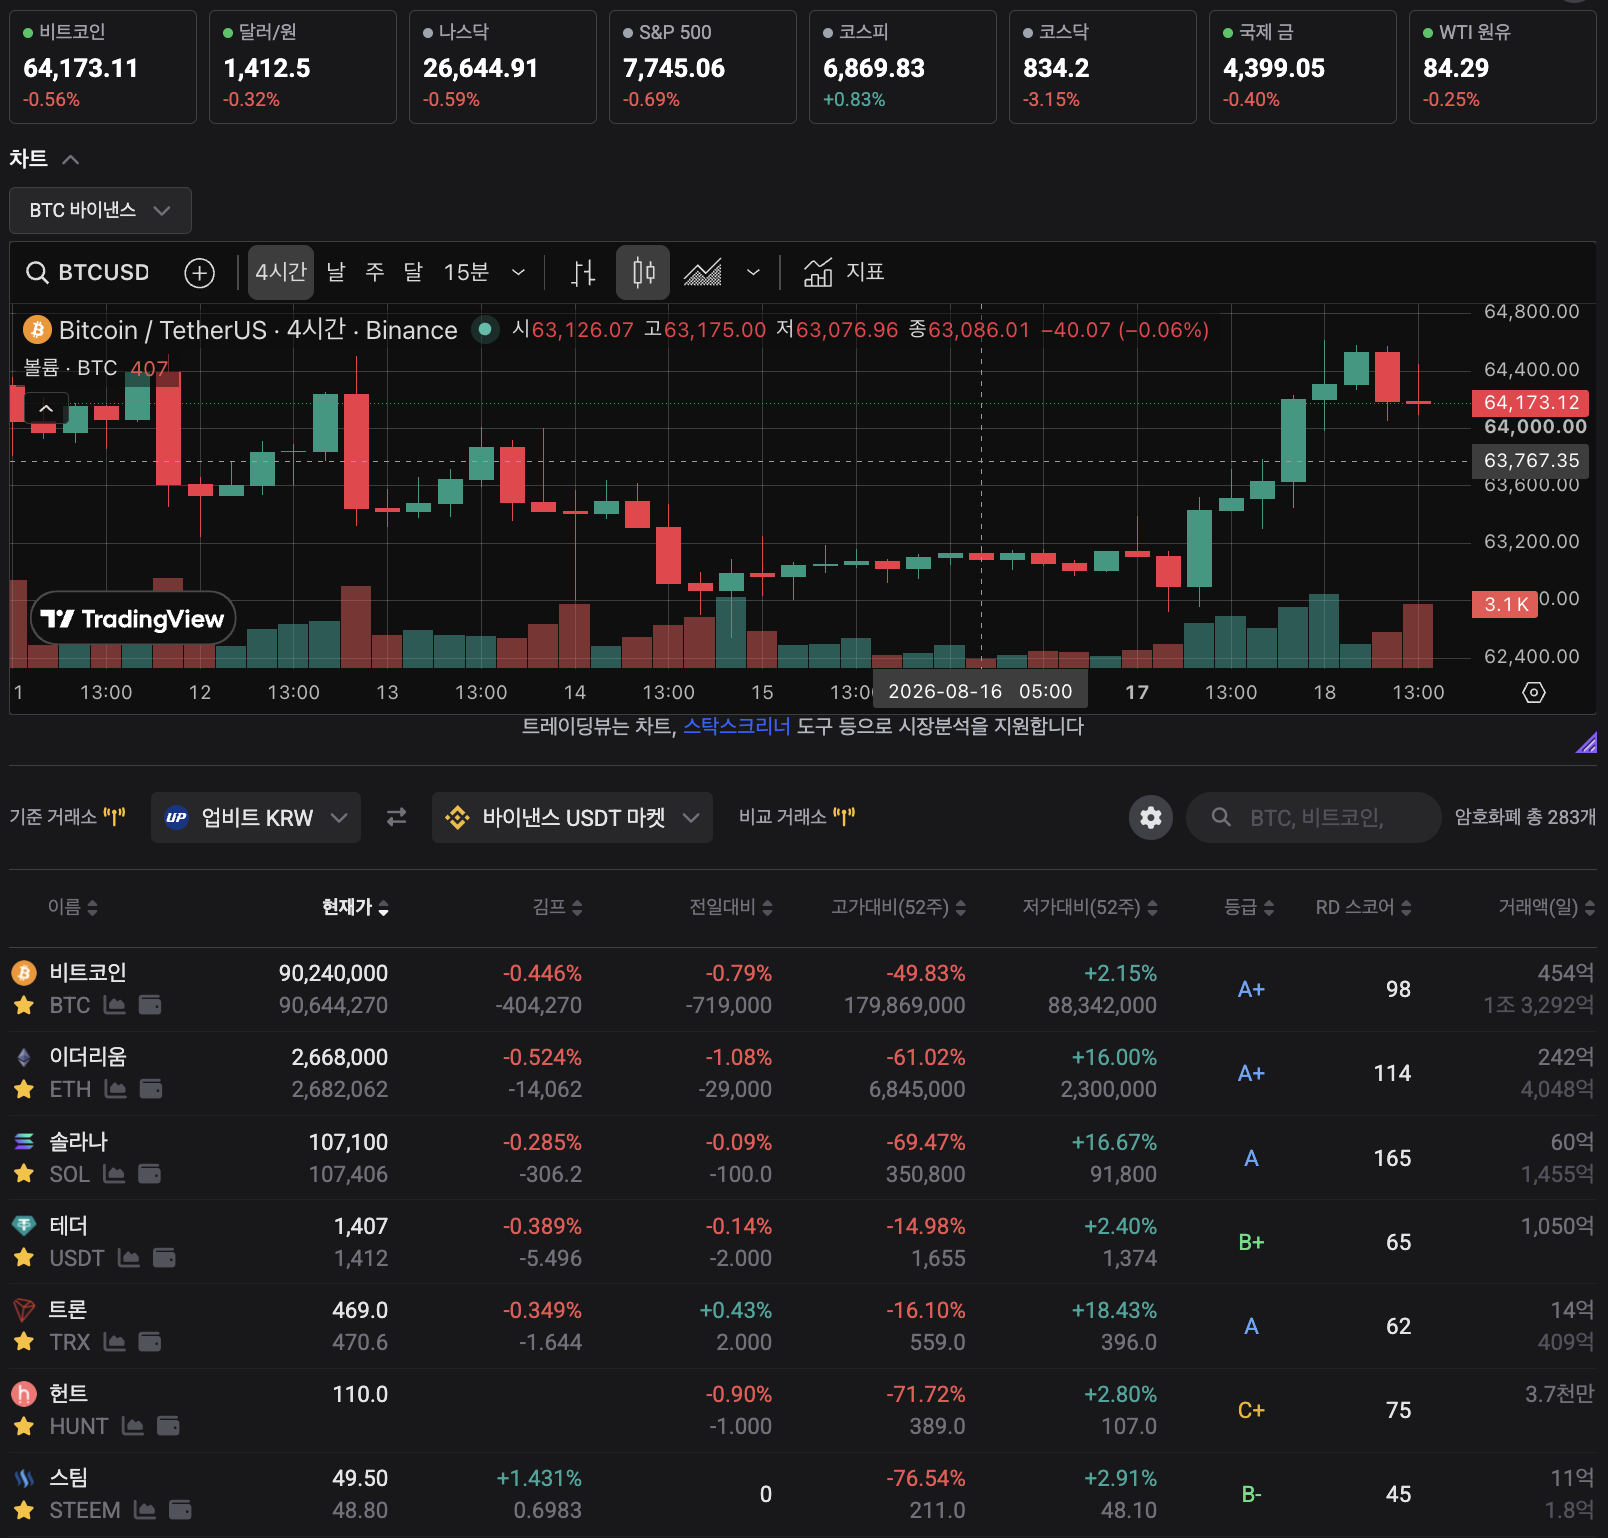Select the 주 weekly interval
This screenshot has width=1608, height=1538.
tap(375, 272)
